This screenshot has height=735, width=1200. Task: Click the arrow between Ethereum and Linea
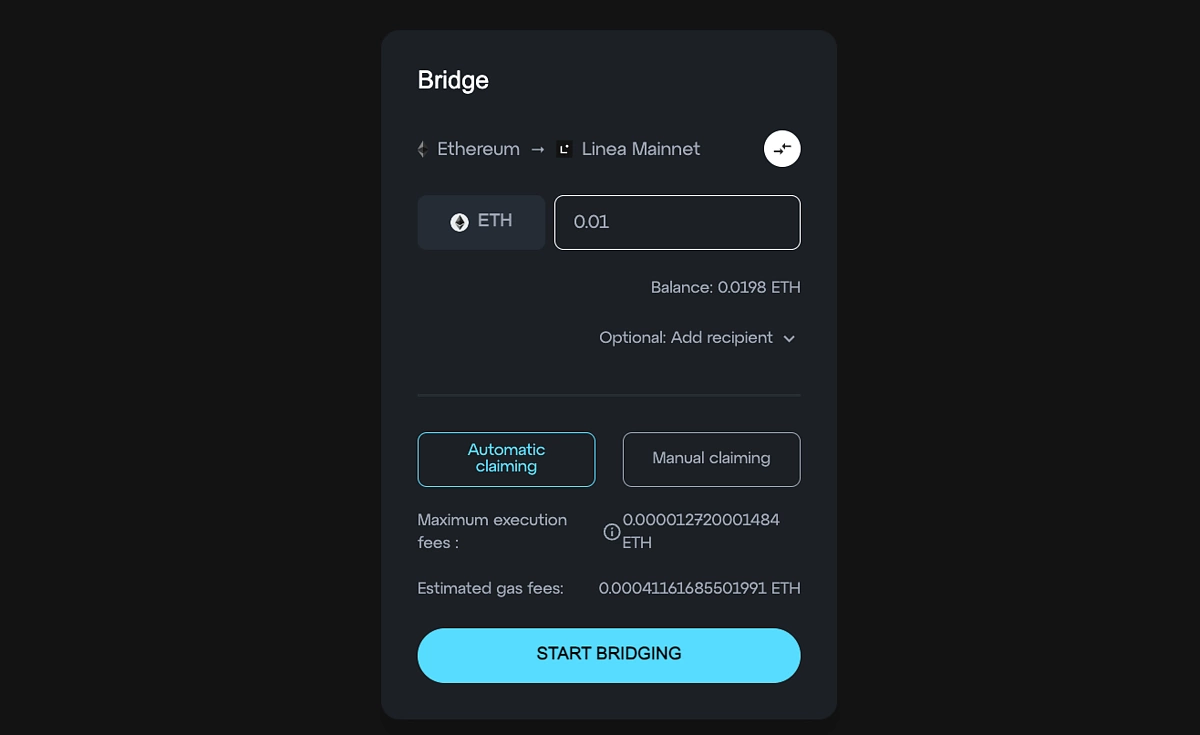click(538, 149)
